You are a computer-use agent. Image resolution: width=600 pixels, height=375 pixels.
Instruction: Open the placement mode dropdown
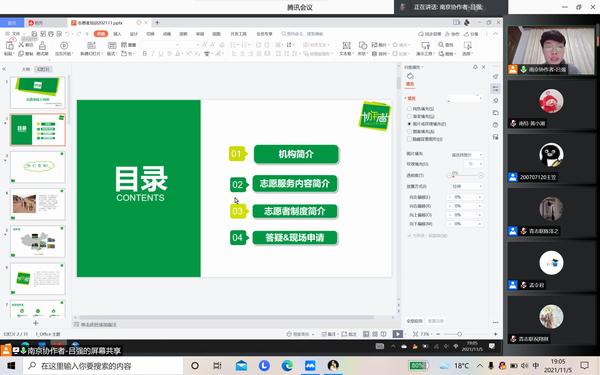point(467,186)
